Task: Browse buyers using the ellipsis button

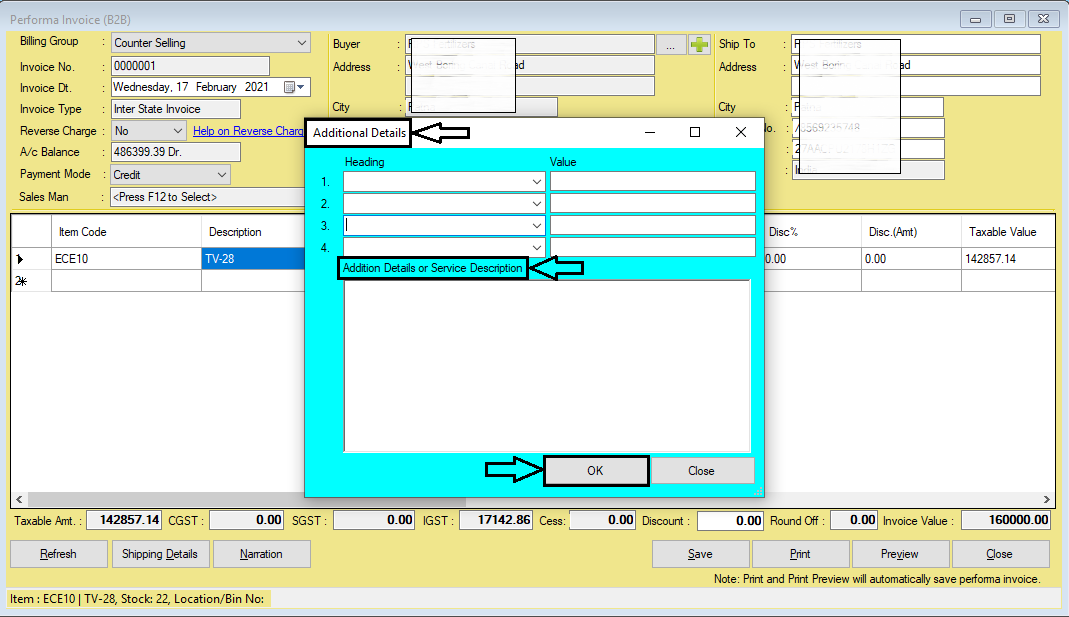Action: coord(673,43)
